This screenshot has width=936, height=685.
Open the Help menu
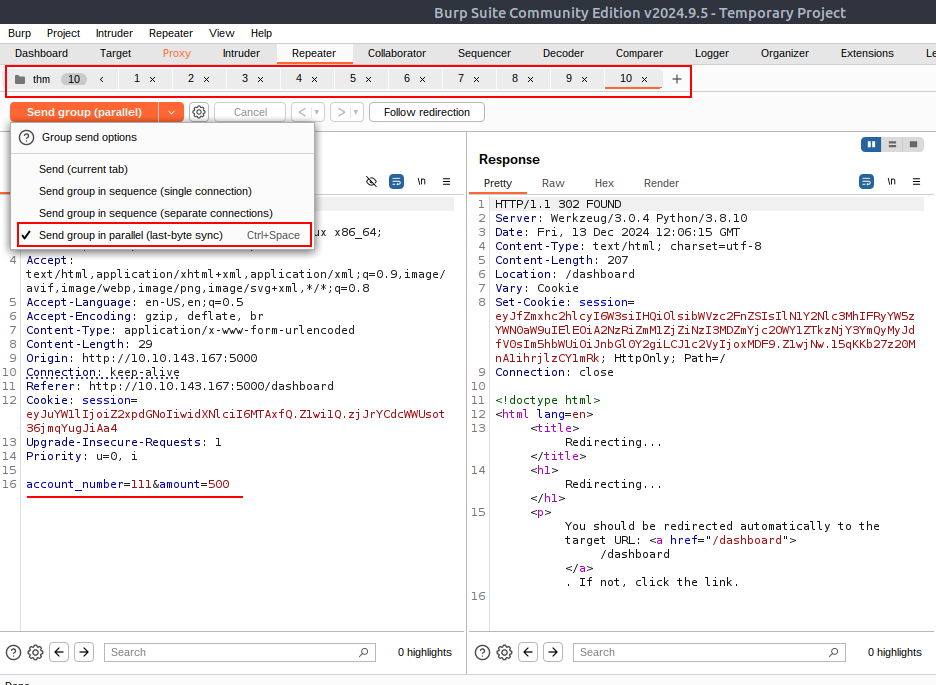(x=261, y=33)
